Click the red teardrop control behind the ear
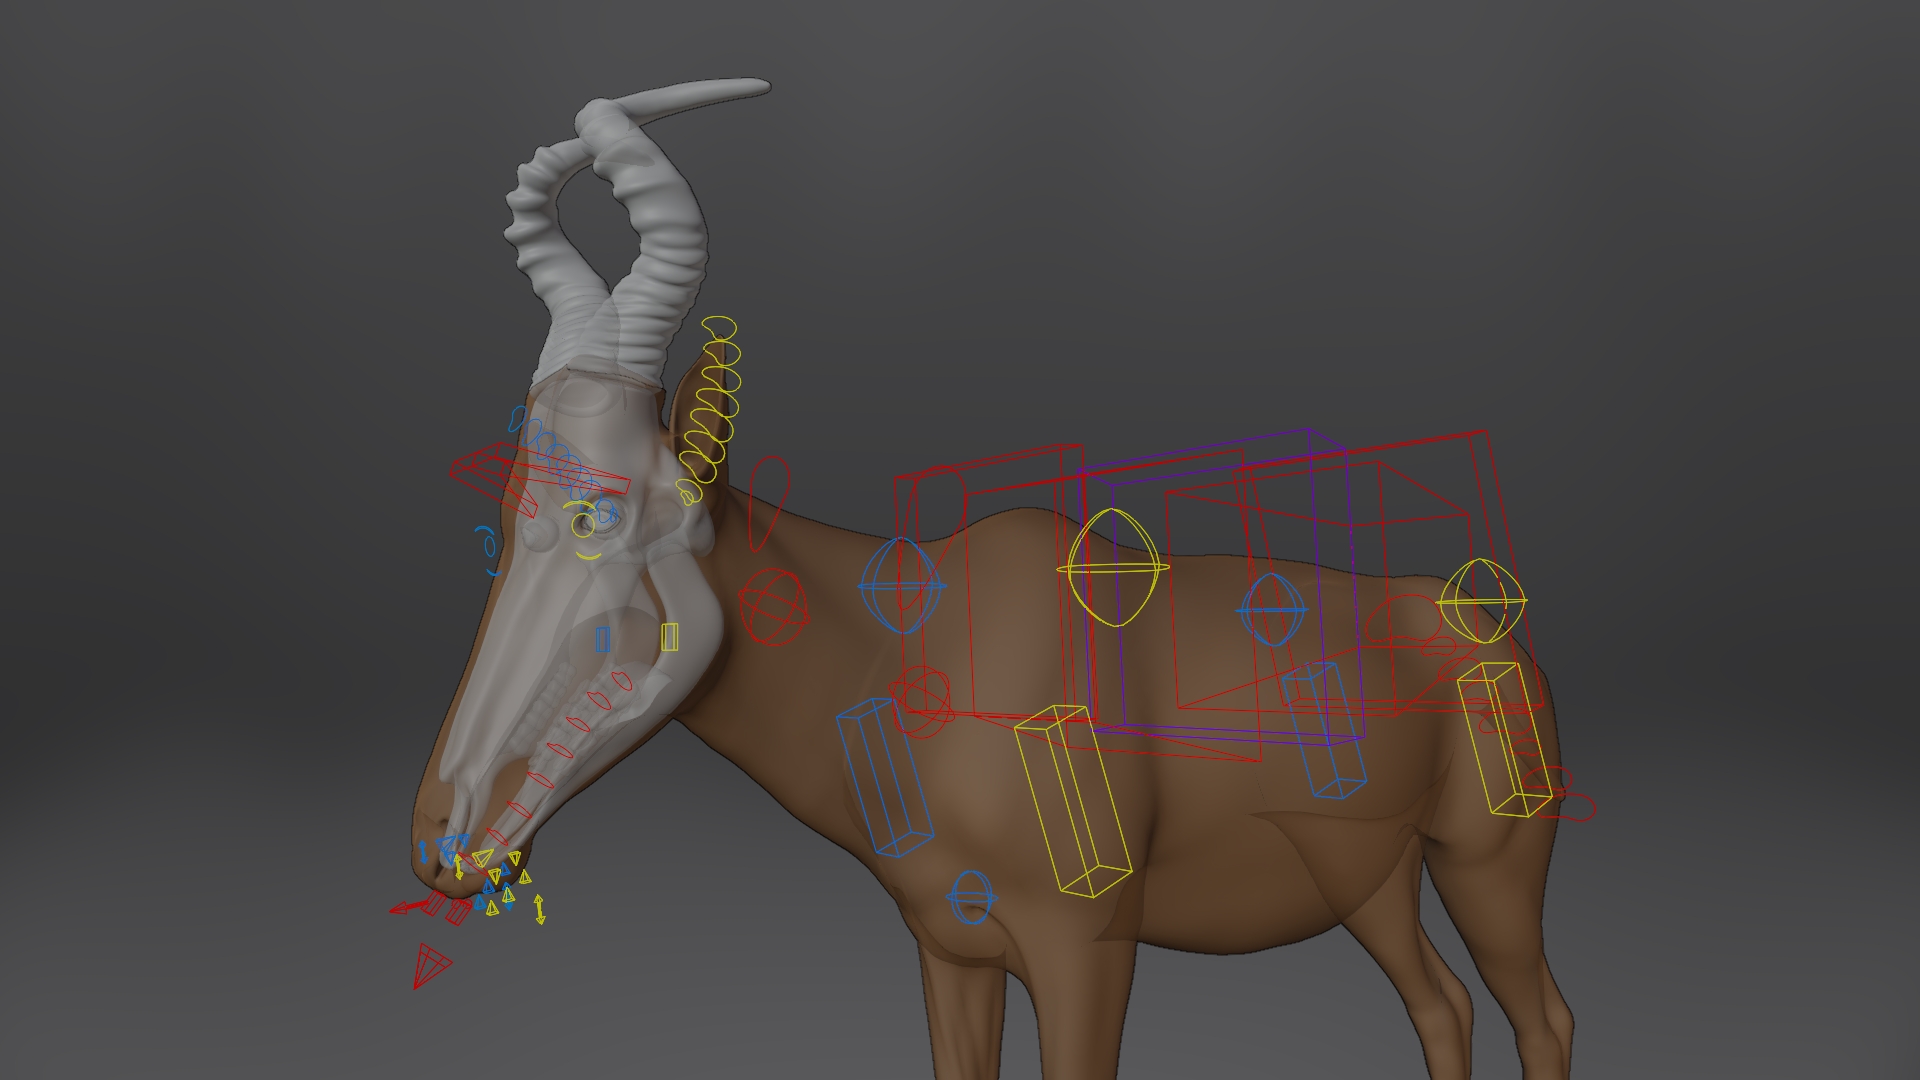Image resolution: width=1920 pixels, height=1080 pixels. [768, 502]
